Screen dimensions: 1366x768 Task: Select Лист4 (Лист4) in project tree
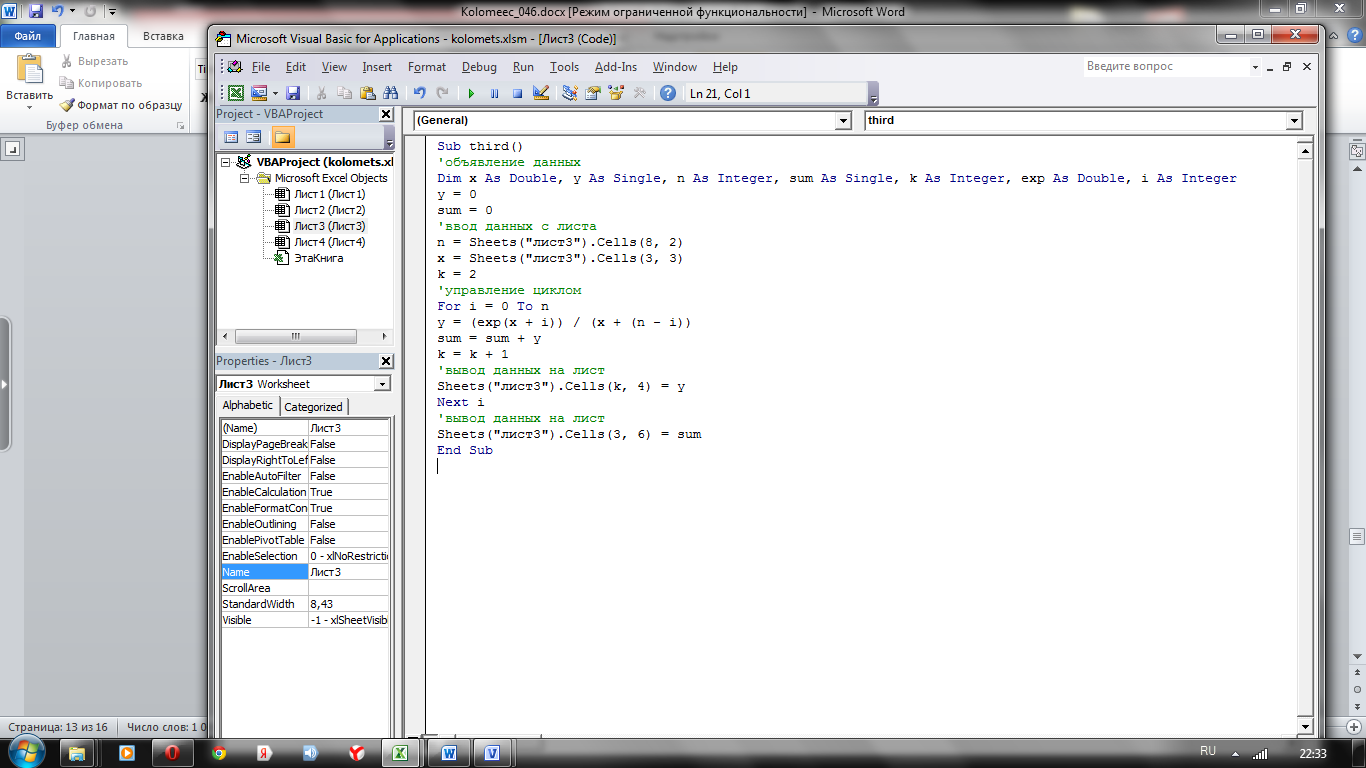pos(329,242)
